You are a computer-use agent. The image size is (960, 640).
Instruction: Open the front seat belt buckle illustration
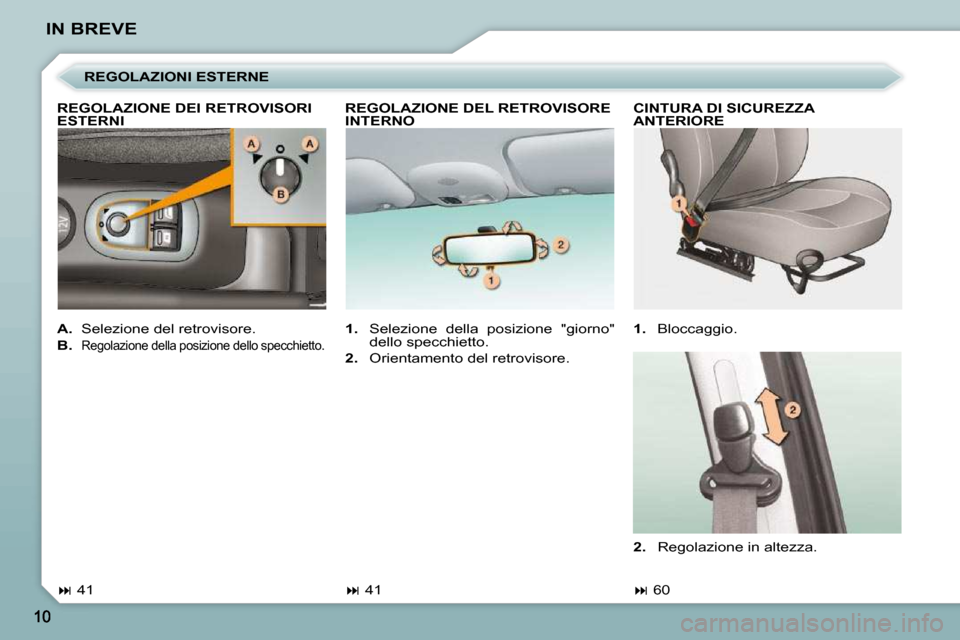coord(767,219)
